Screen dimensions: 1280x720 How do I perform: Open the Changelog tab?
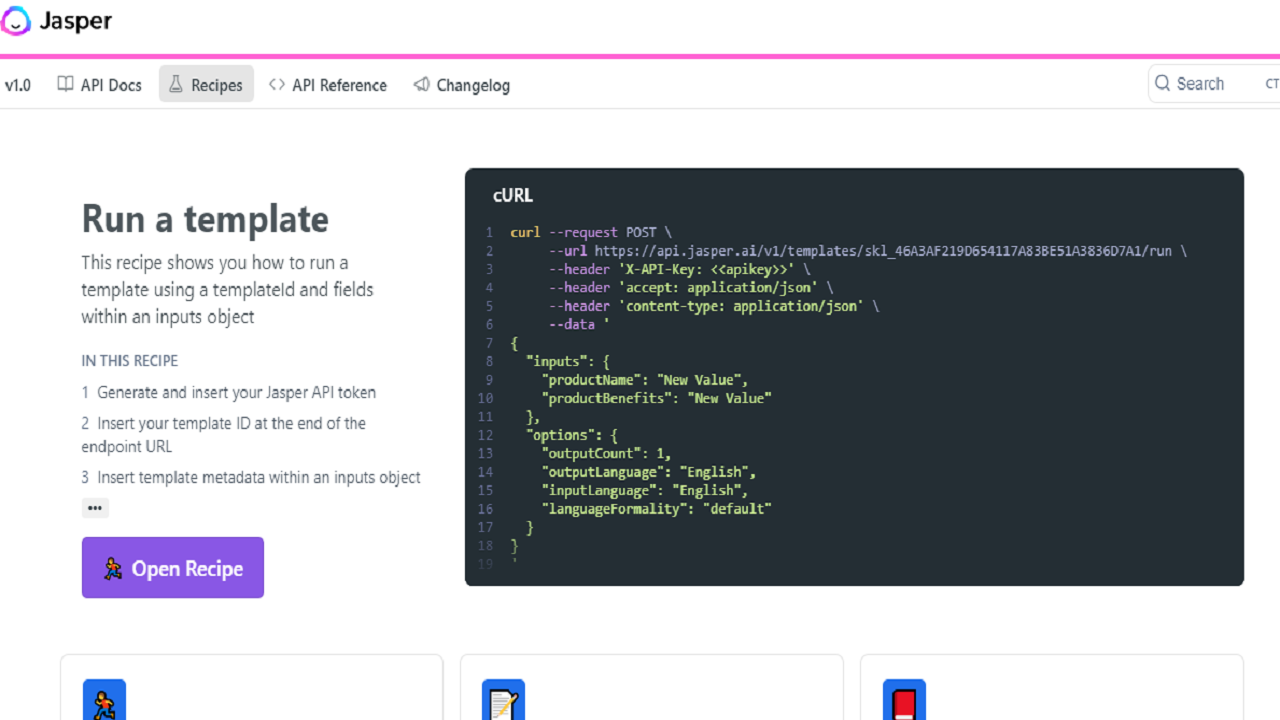462,85
